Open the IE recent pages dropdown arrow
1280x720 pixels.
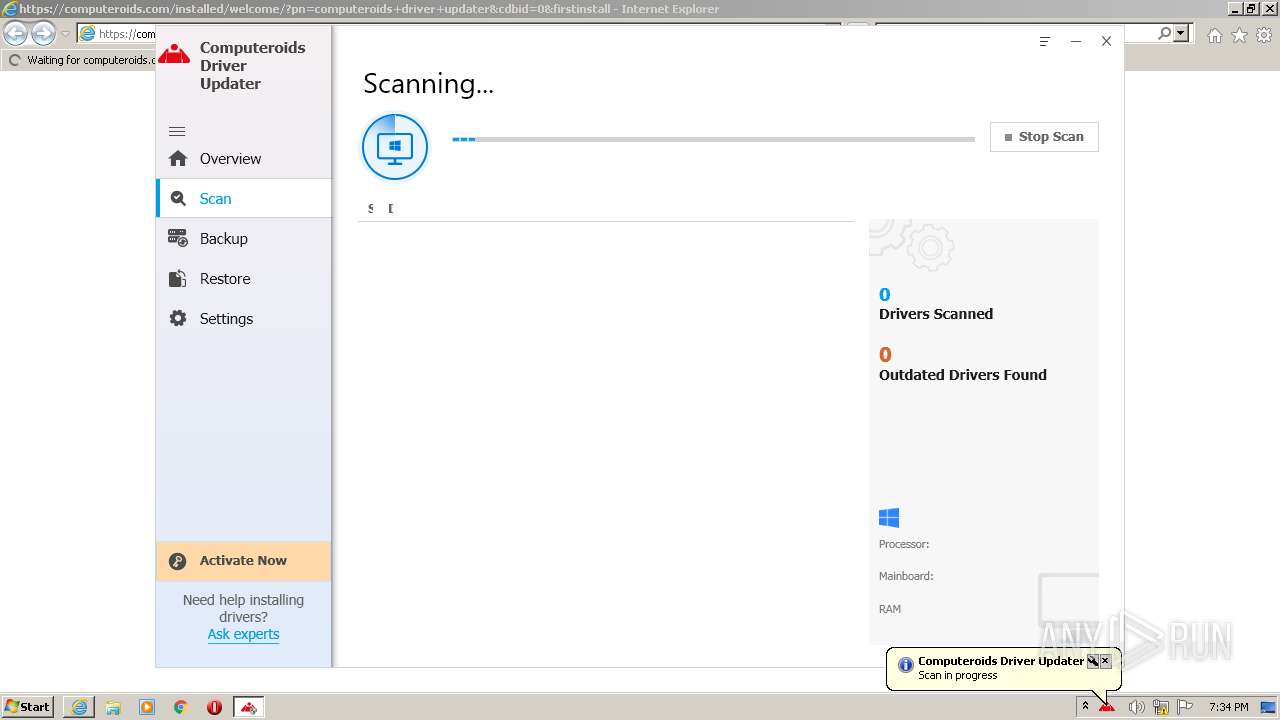click(65, 34)
